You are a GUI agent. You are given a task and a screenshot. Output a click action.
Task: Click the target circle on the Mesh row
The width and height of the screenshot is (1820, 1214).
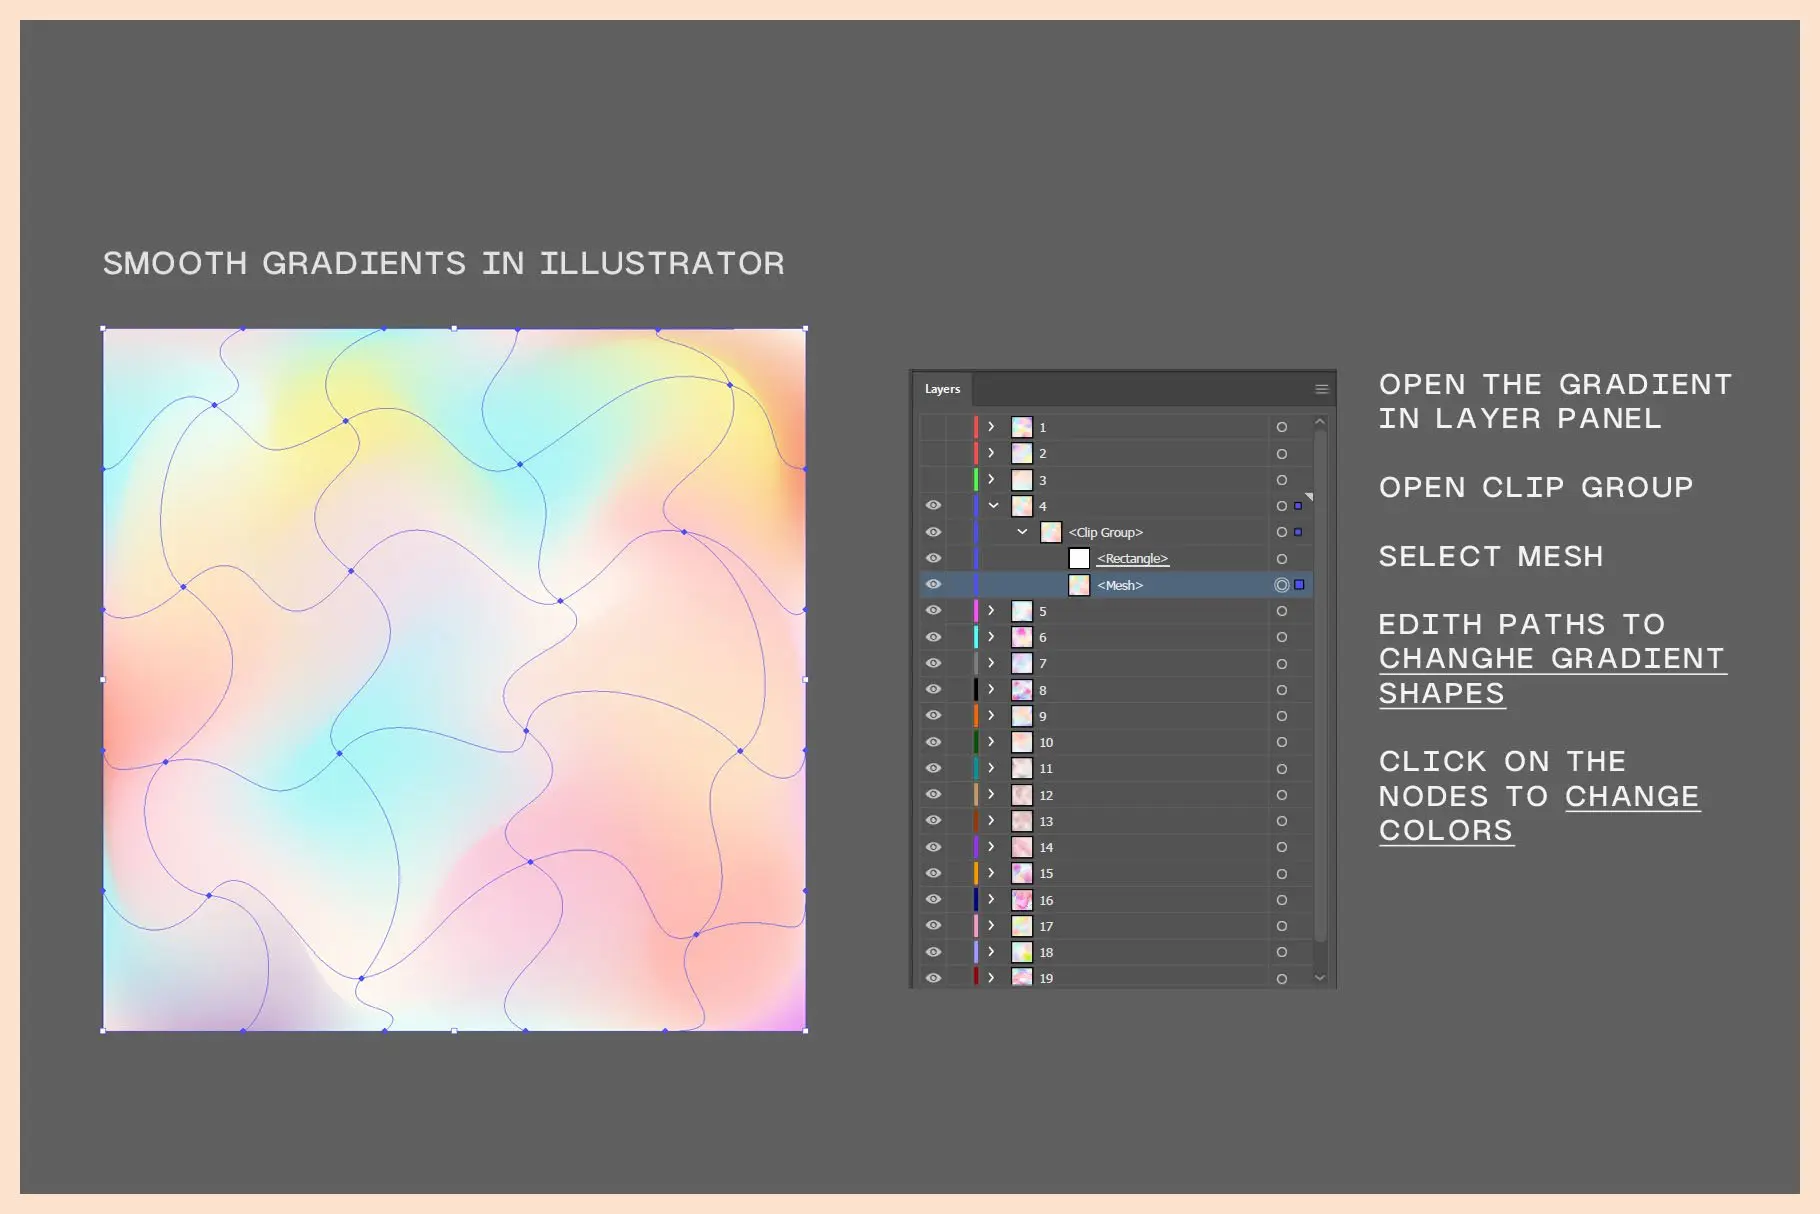[x=1281, y=585]
